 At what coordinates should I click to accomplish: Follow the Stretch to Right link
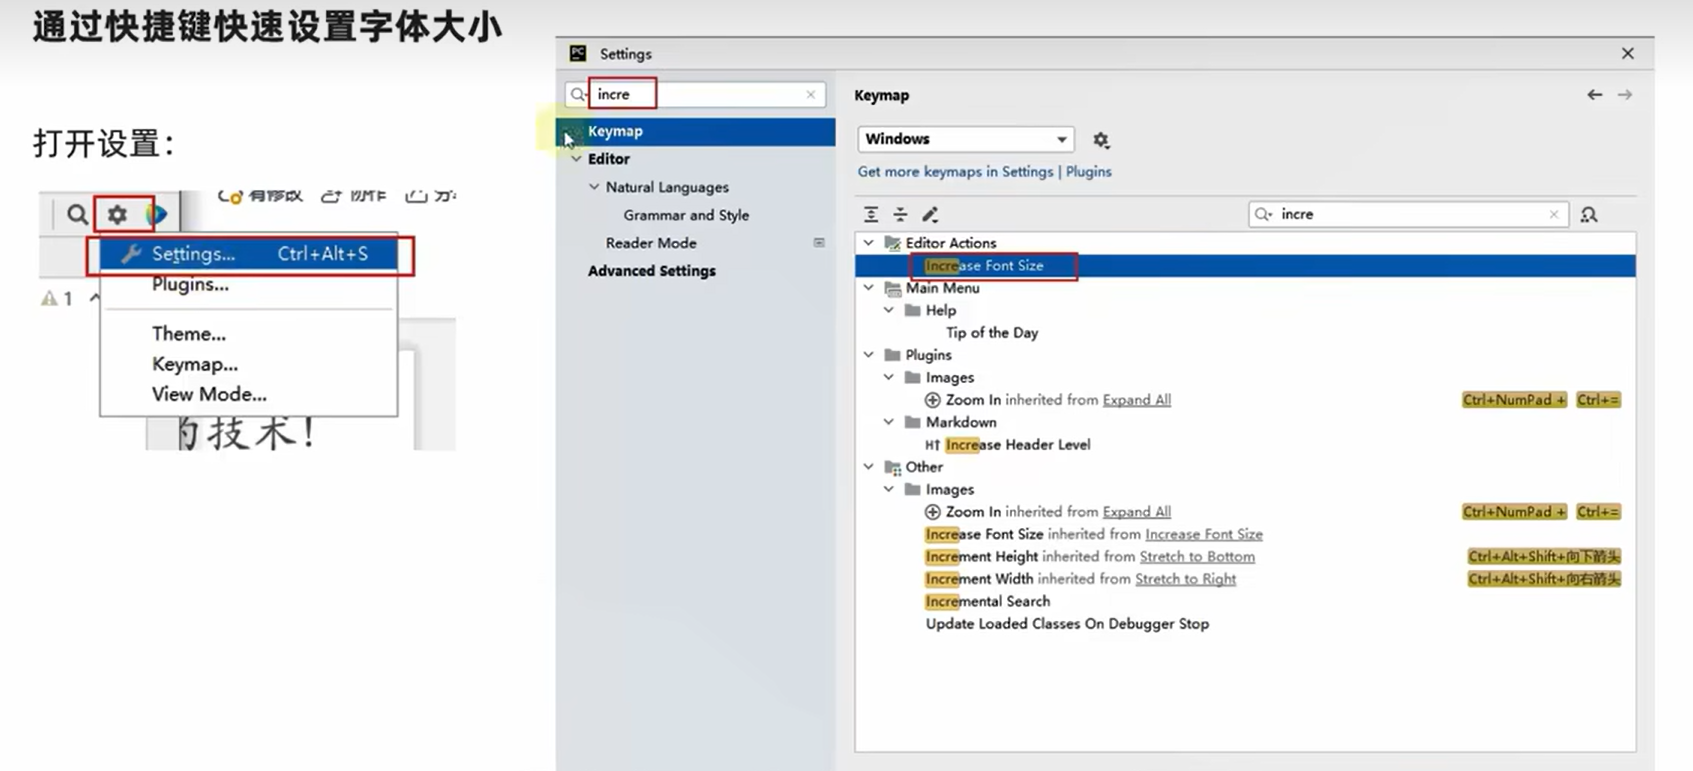tap(1185, 579)
